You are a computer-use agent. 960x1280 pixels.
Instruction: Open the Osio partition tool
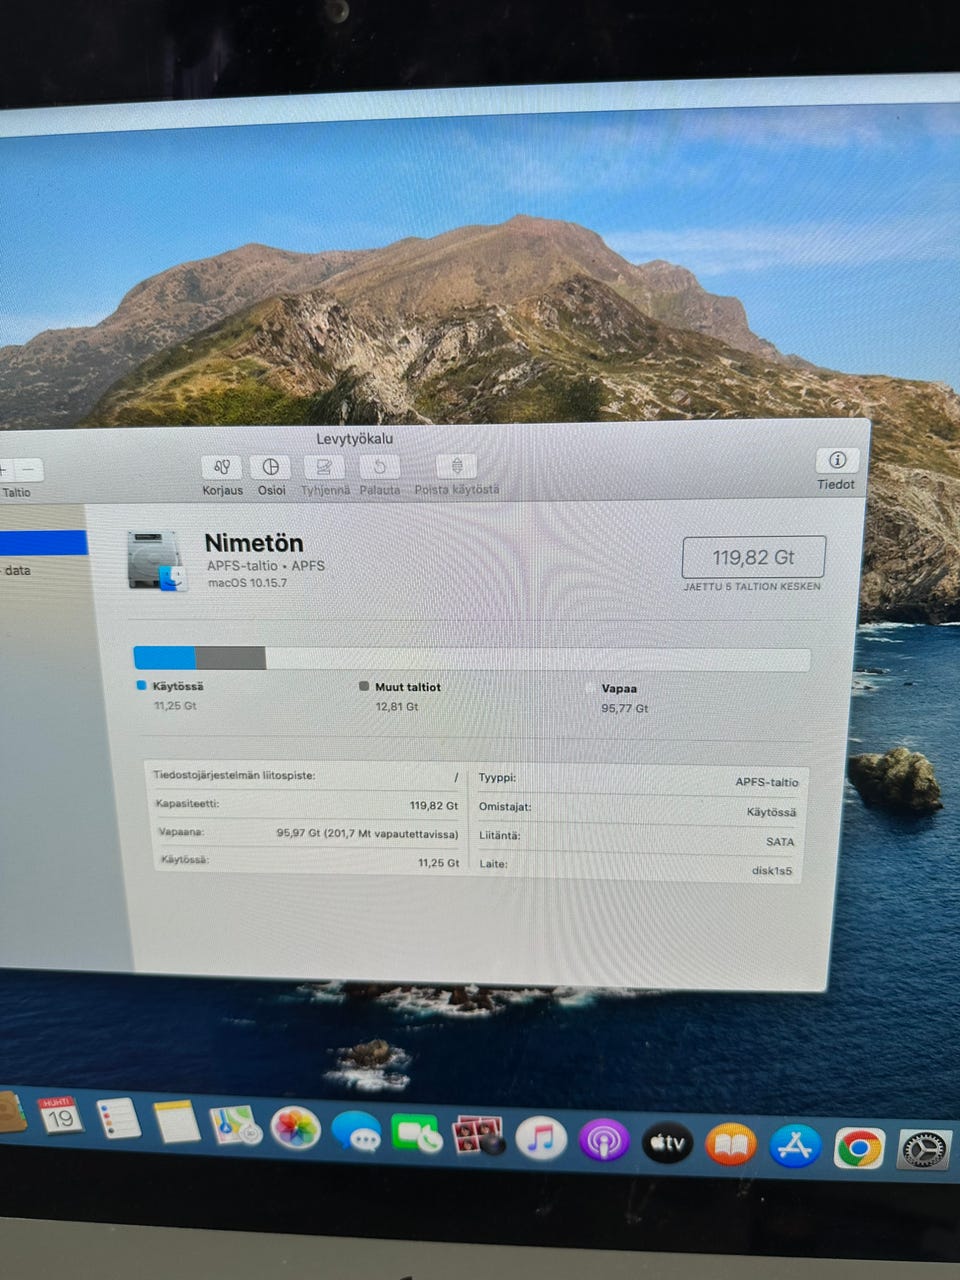tap(271, 467)
